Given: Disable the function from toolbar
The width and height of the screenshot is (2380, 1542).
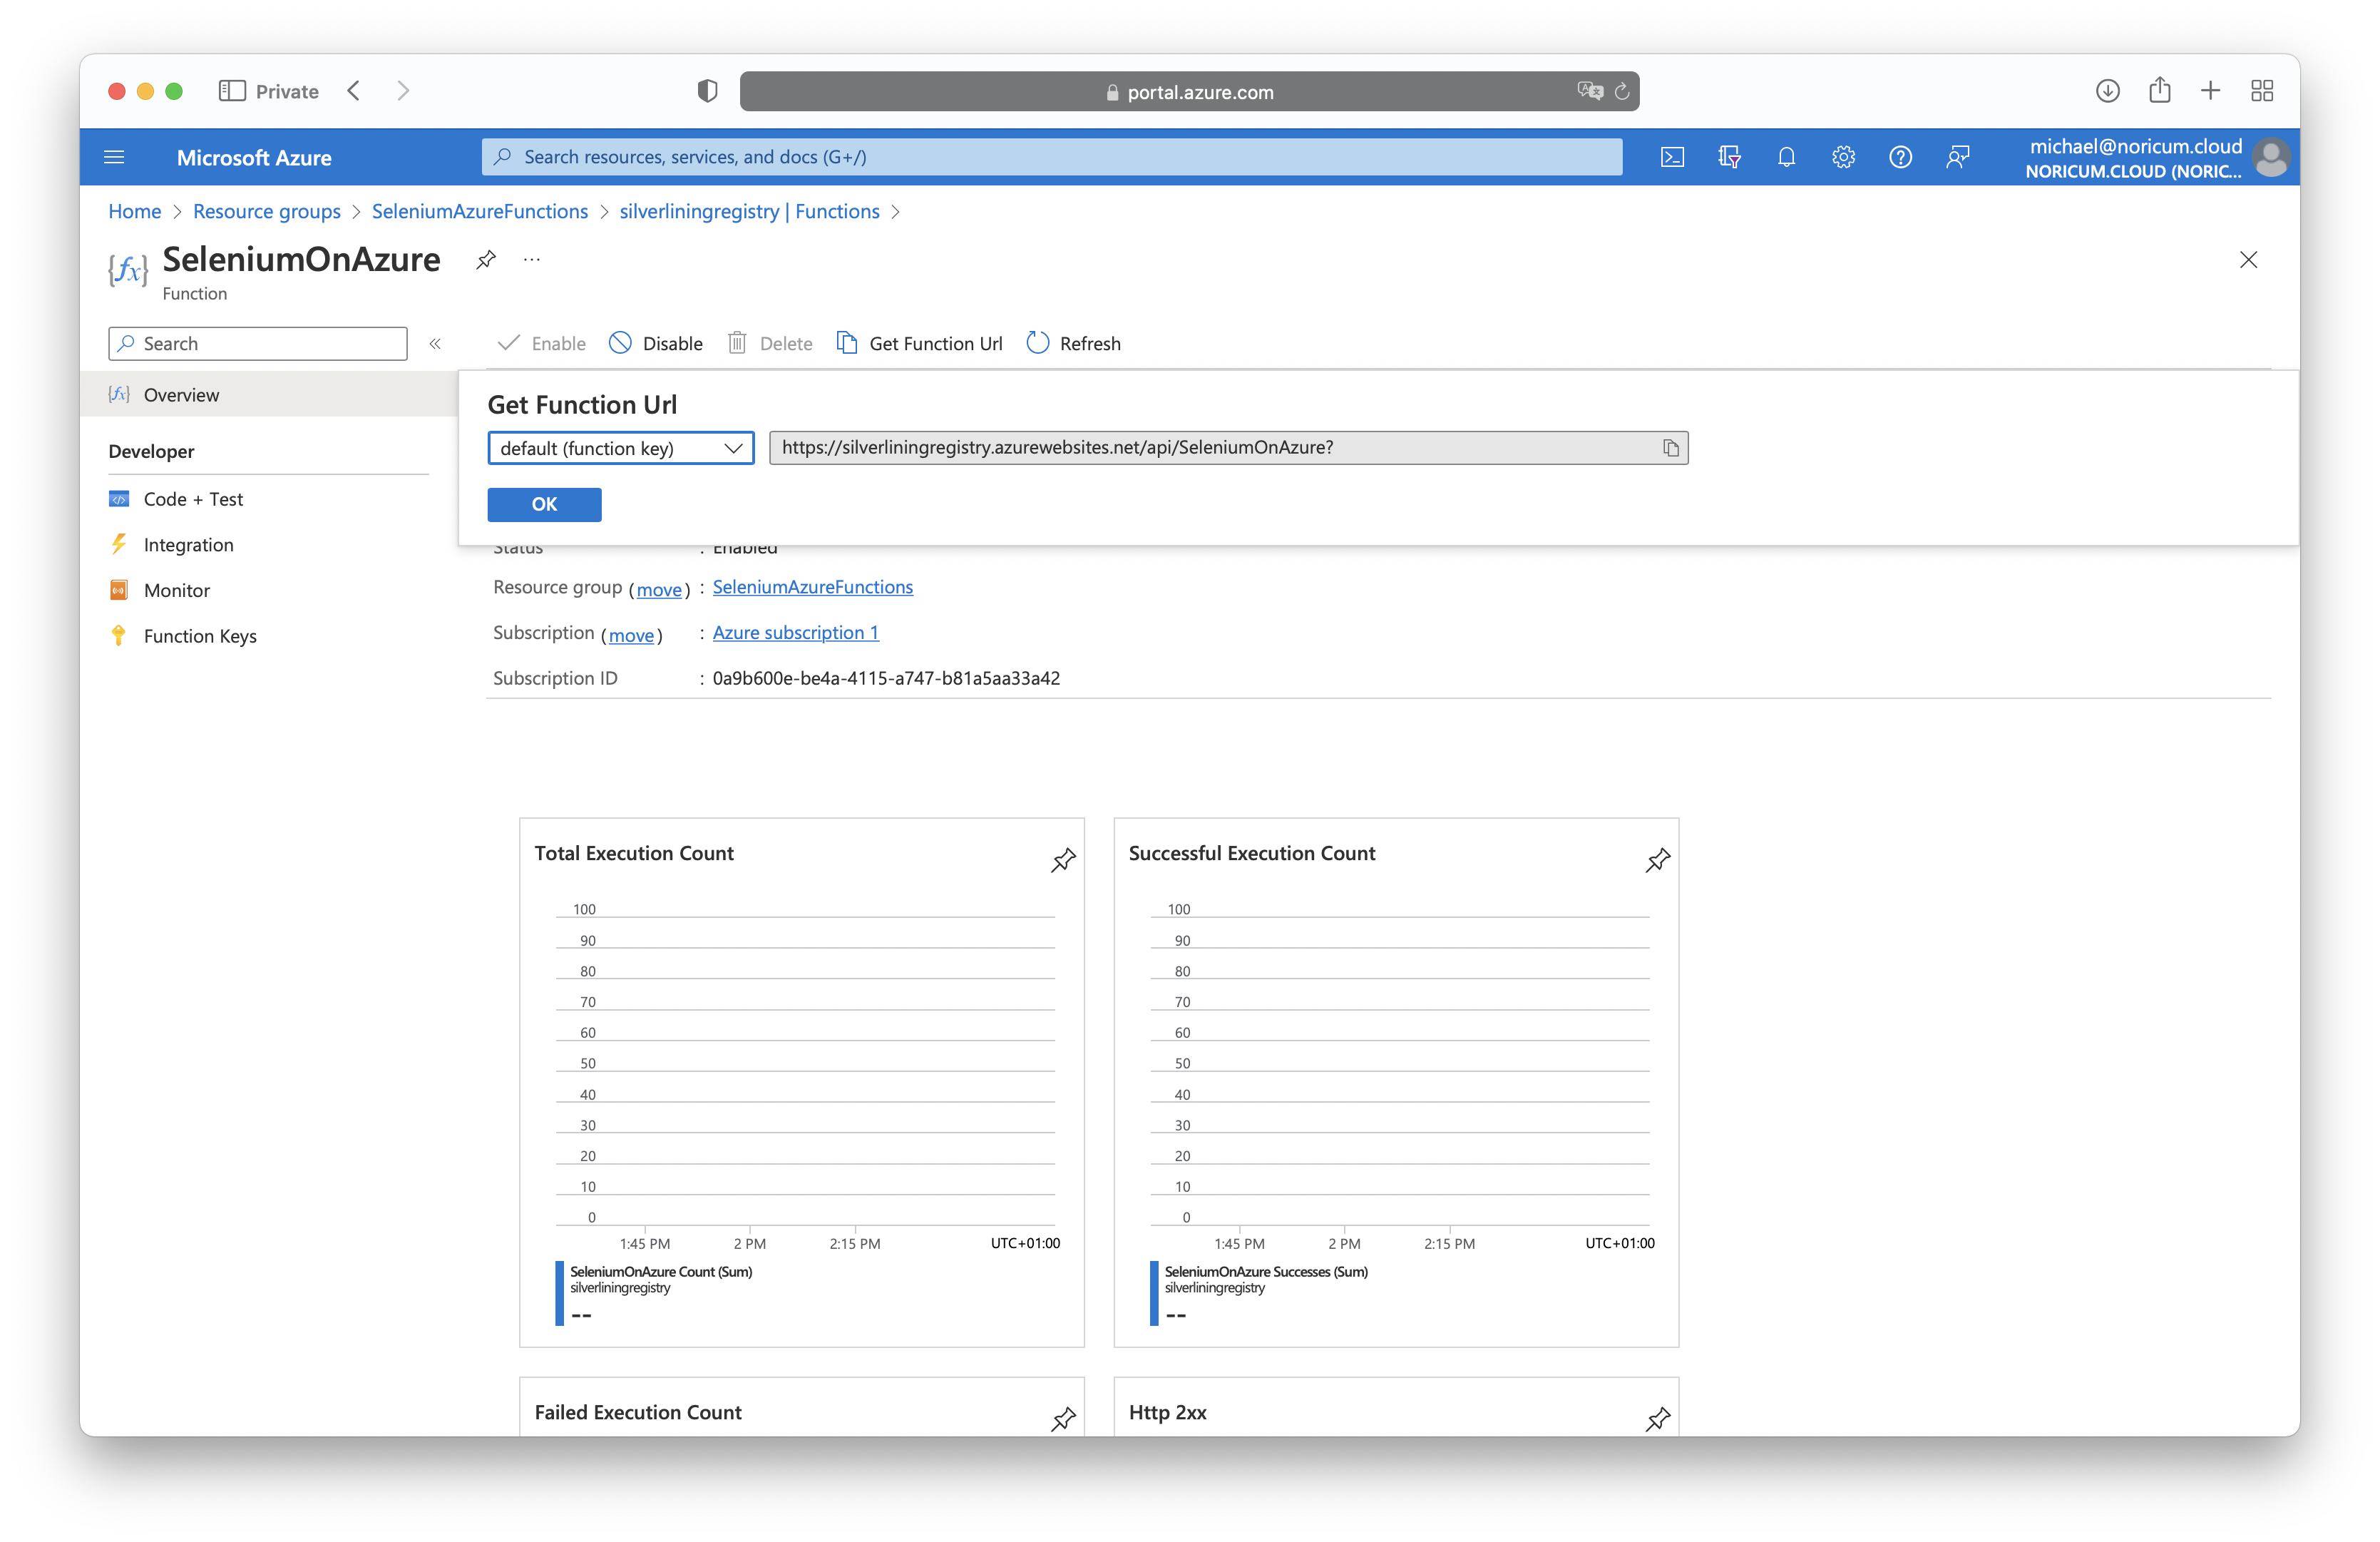Looking at the screenshot, I should (656, 344).
